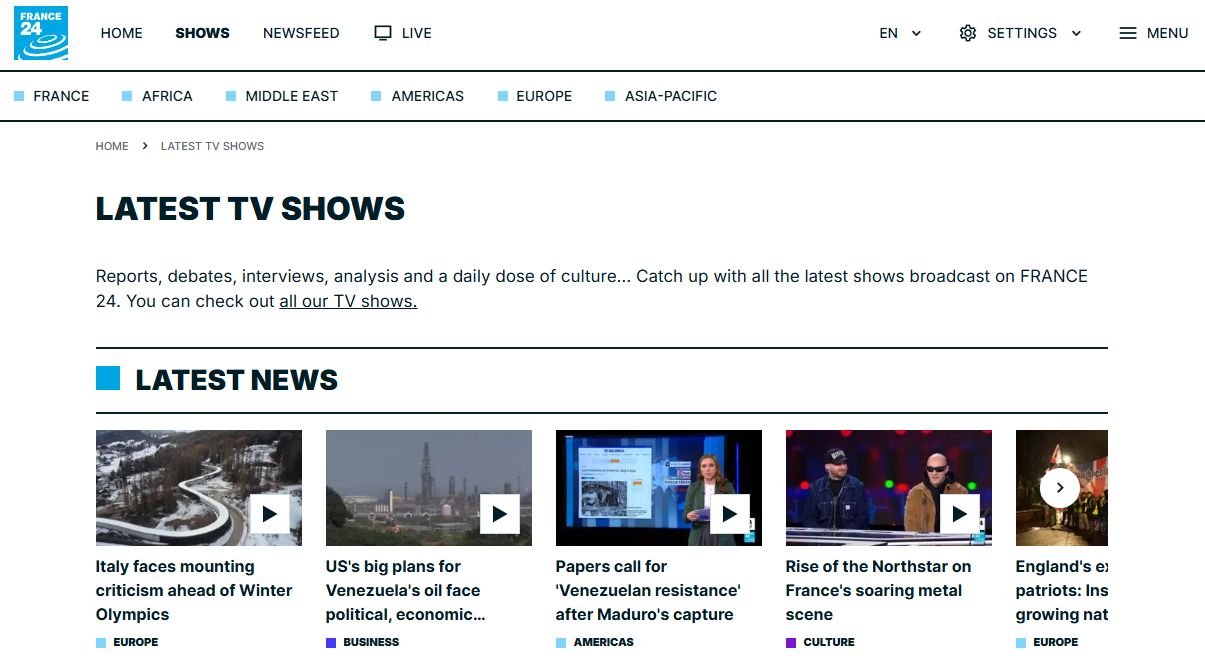
Task: Click the FRANCE 24 logo
Action: (40, 32)
